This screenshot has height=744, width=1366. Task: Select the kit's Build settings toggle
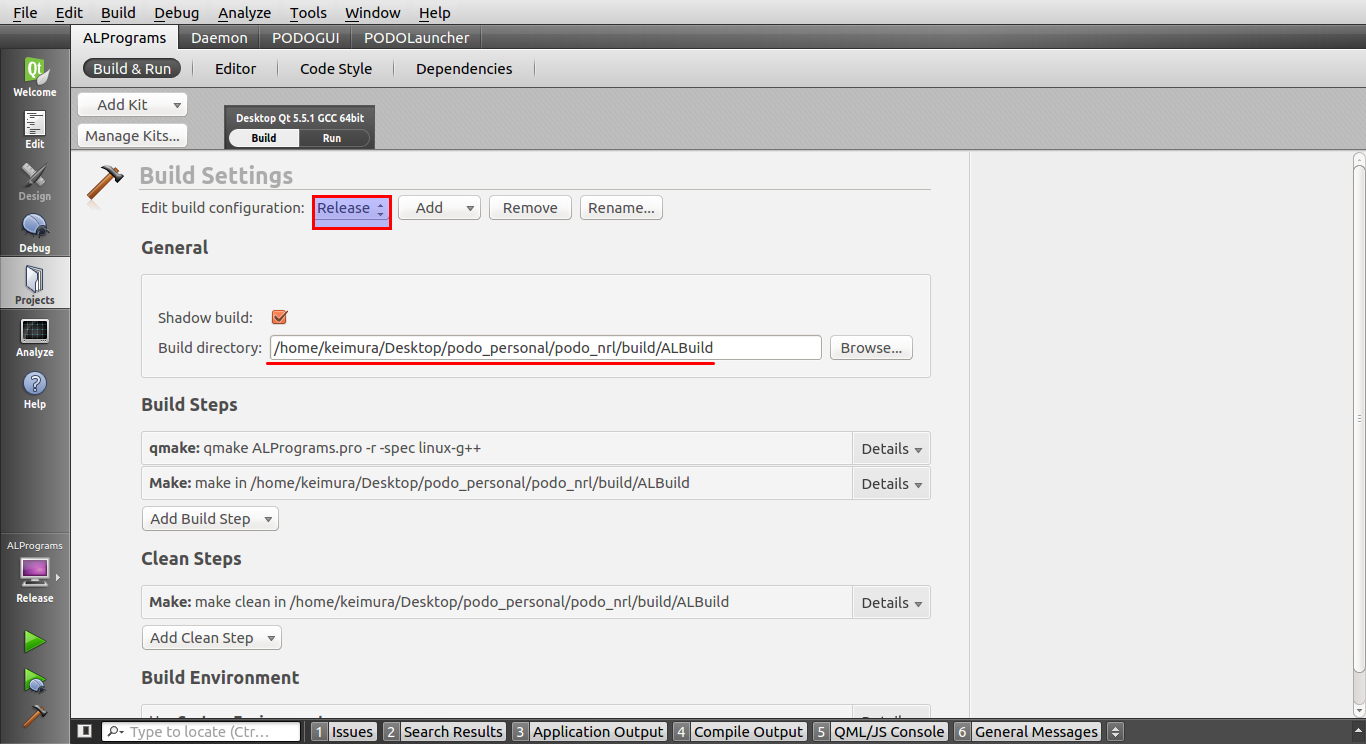tap(264, 138)
